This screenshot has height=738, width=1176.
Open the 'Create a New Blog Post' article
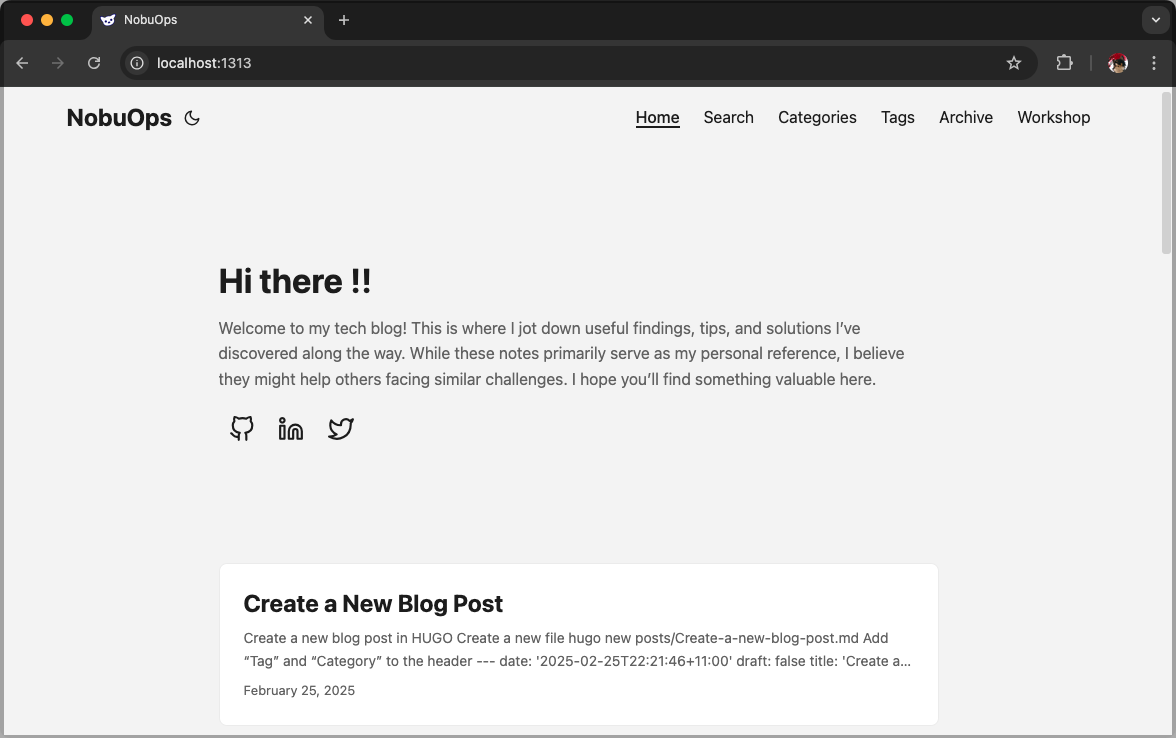tap(373, 604)
